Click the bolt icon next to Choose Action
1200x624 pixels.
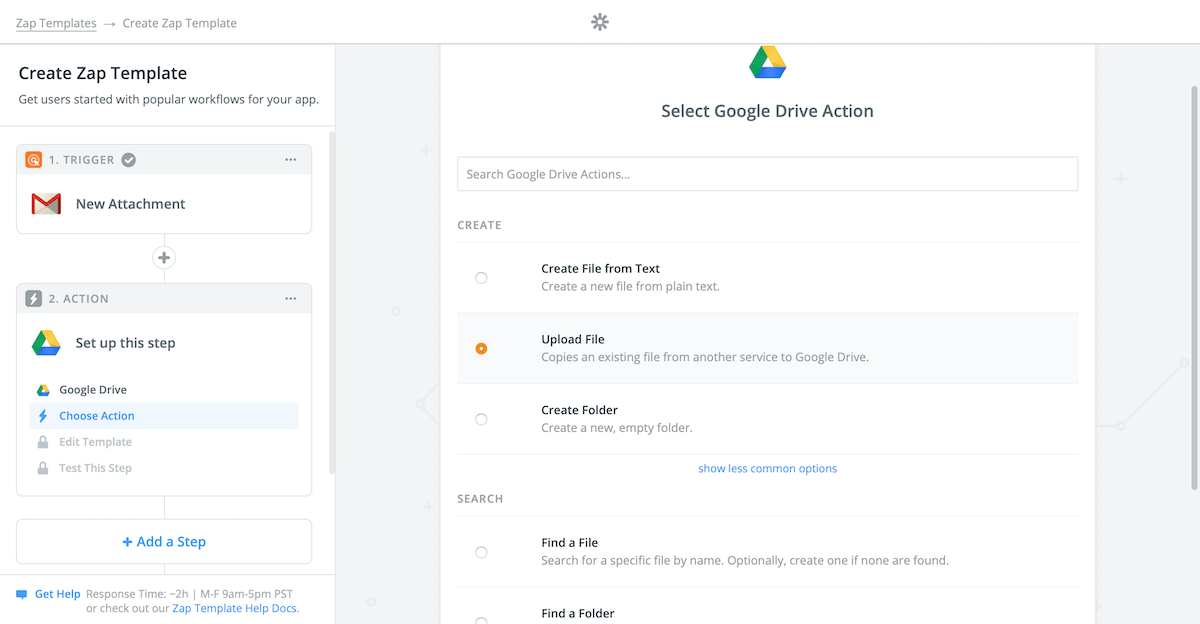[x=43, y=416]
